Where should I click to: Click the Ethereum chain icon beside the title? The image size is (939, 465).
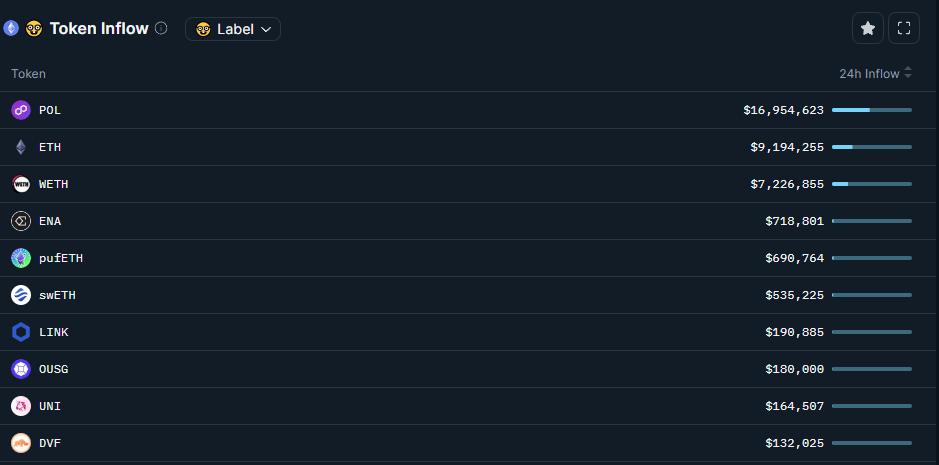point(11,29)
